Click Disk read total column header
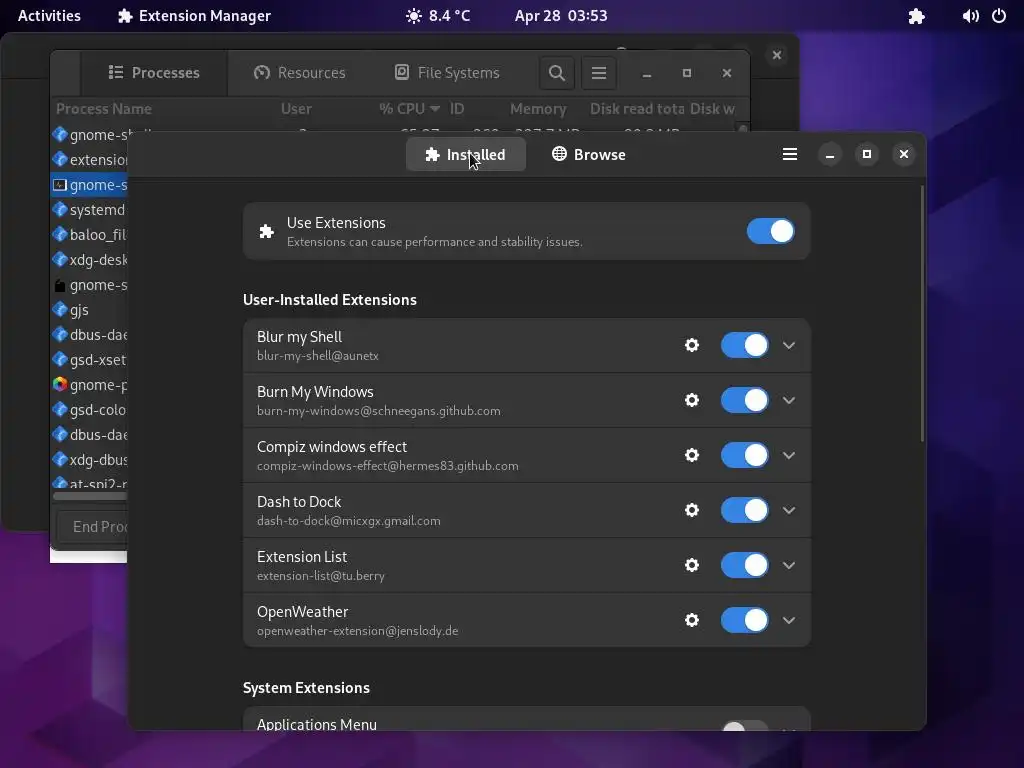Viewport: 1024px width, 768px height. [637, 108]
